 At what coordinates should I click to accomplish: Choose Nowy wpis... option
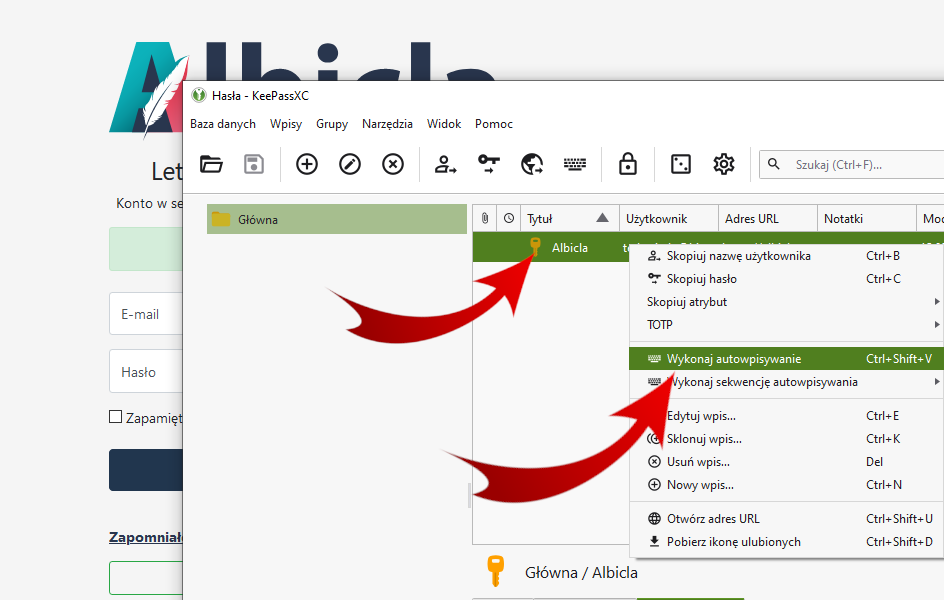click(786, 484)
